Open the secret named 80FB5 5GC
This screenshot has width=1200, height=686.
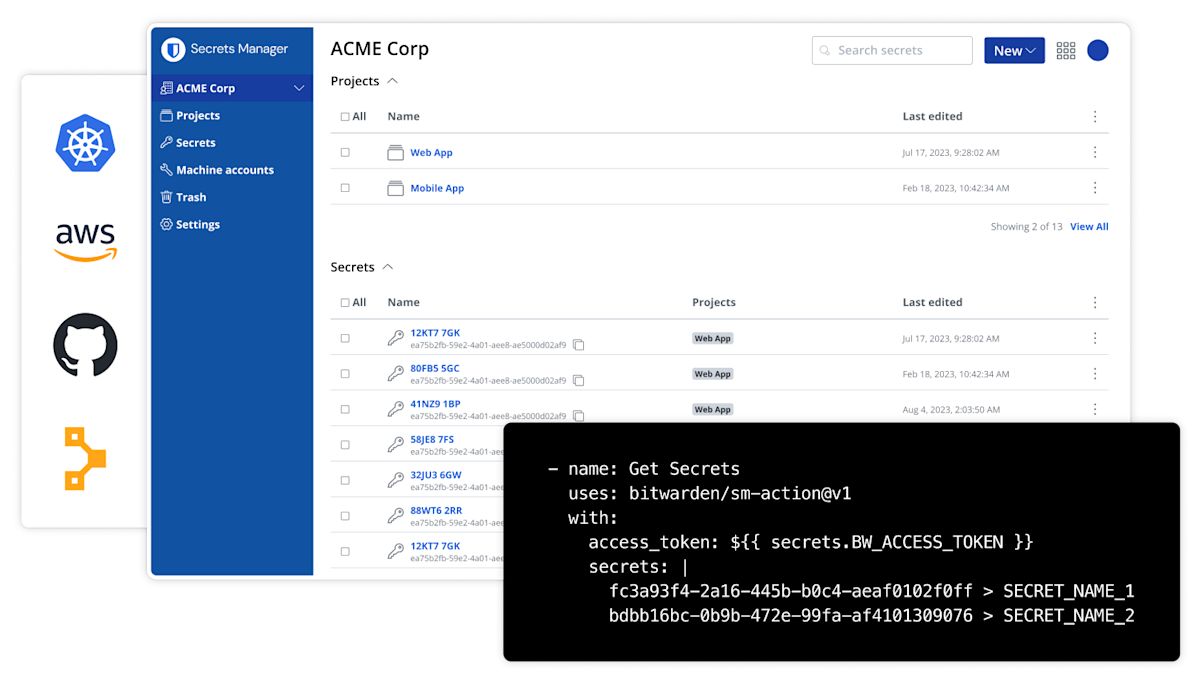point(435,368)
